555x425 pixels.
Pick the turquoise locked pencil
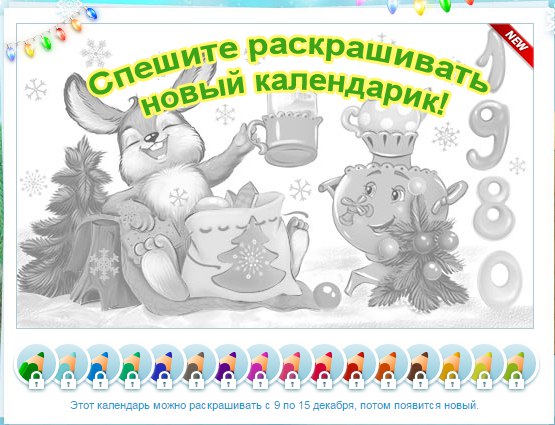pos(68,365)
